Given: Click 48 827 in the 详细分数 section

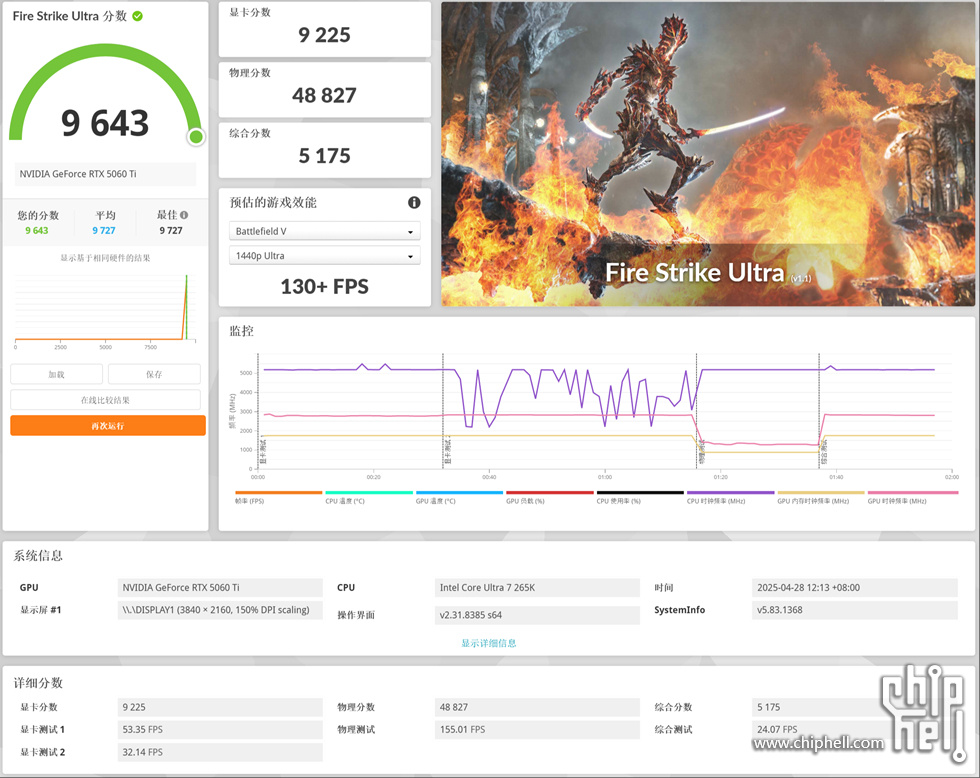Looking at the screenshot, I should point(537,707).
